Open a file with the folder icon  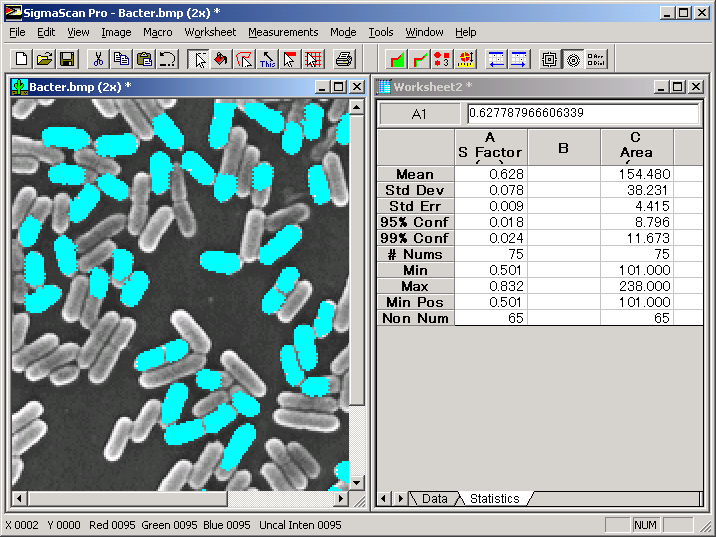44,59
